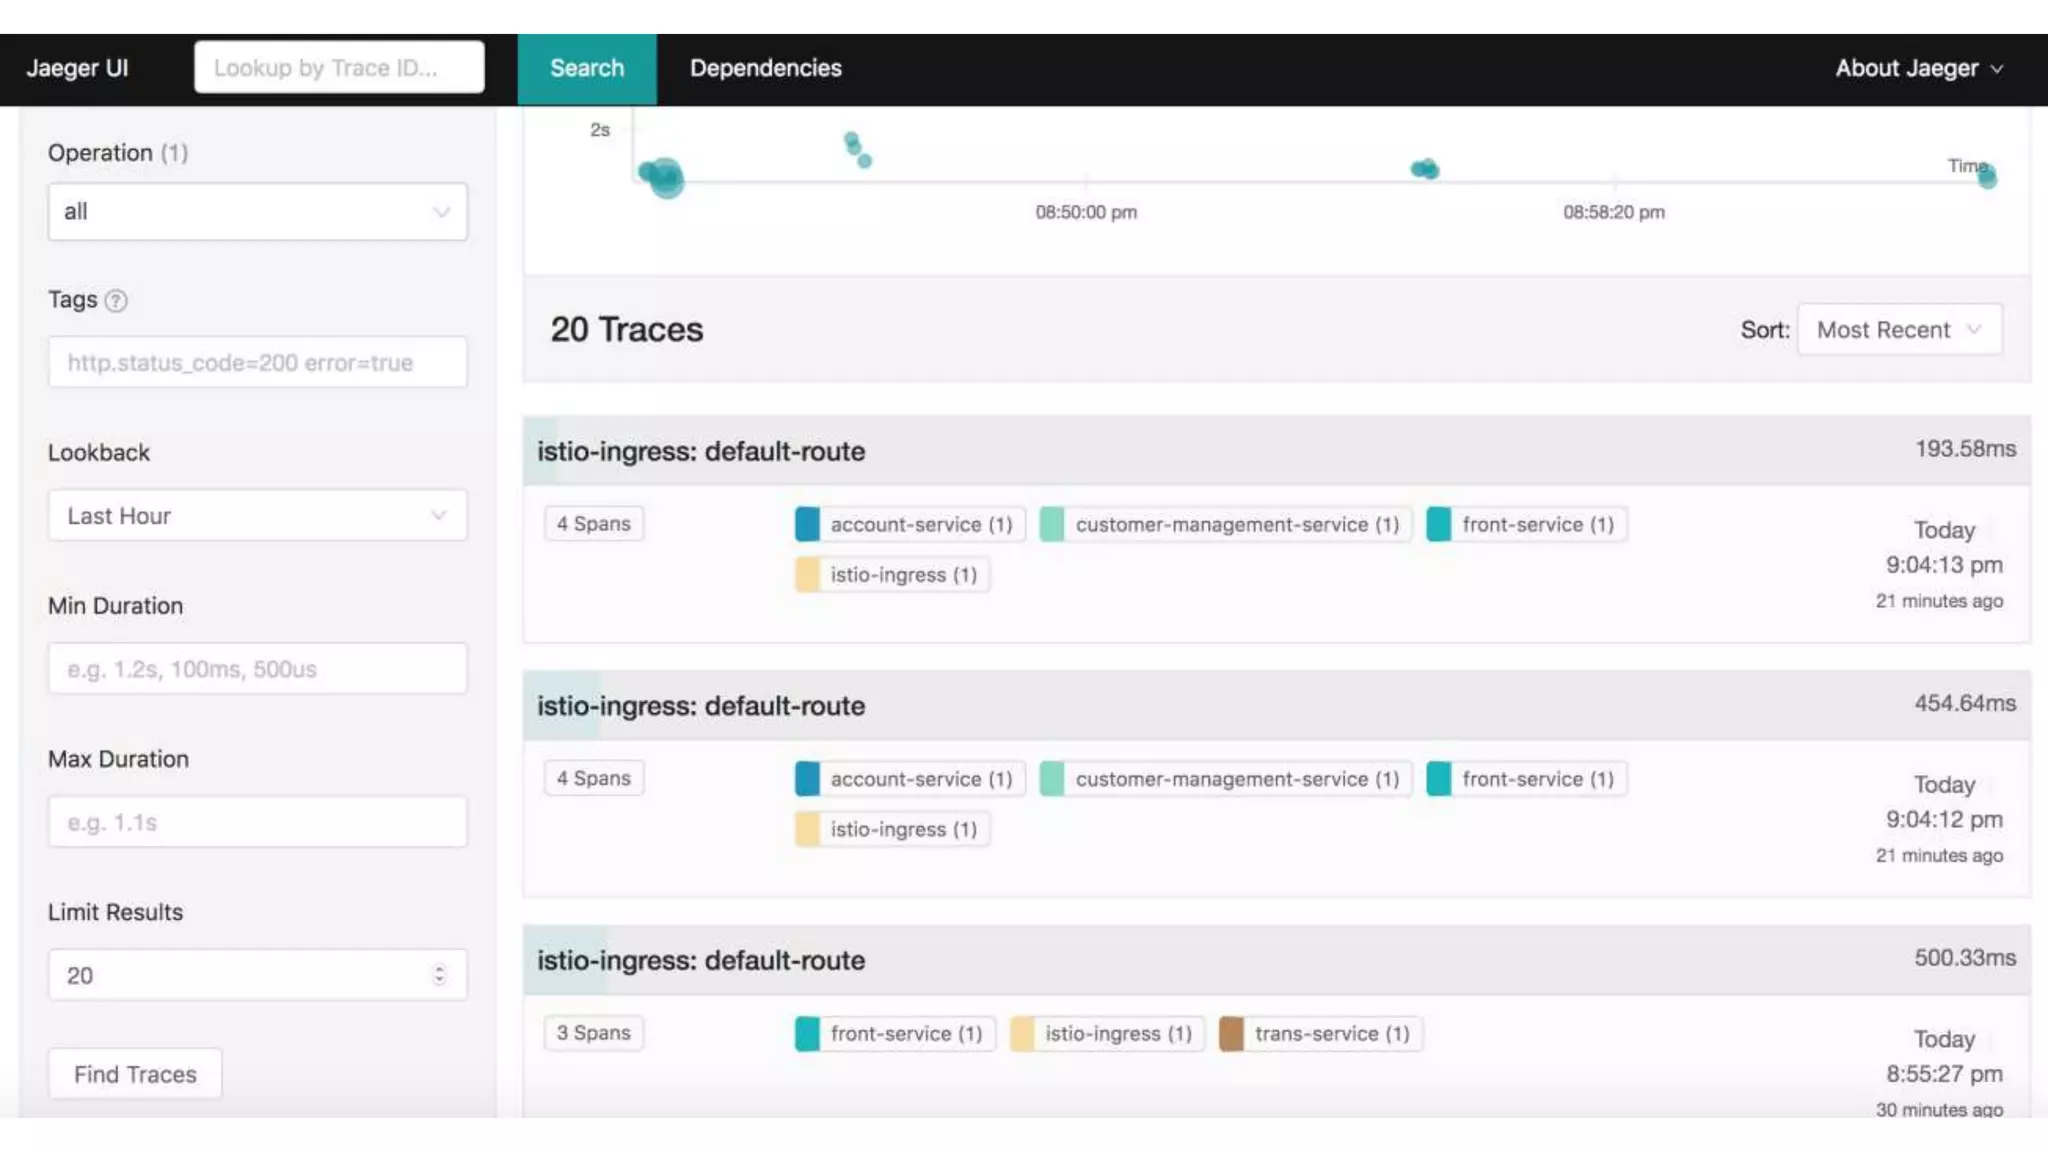Viewport: 2048px width, 1152px height.
Task: Click into the Min Duration input
Action: pyautogui.click(x=257, y=669)
